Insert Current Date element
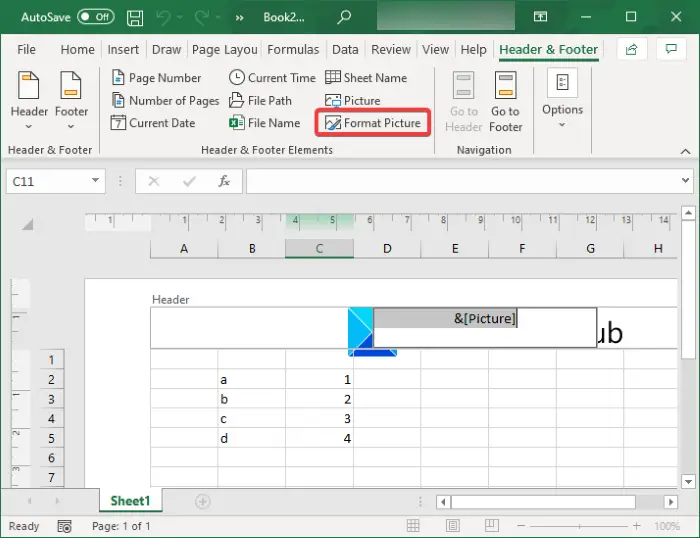 (x=153, y=123)
